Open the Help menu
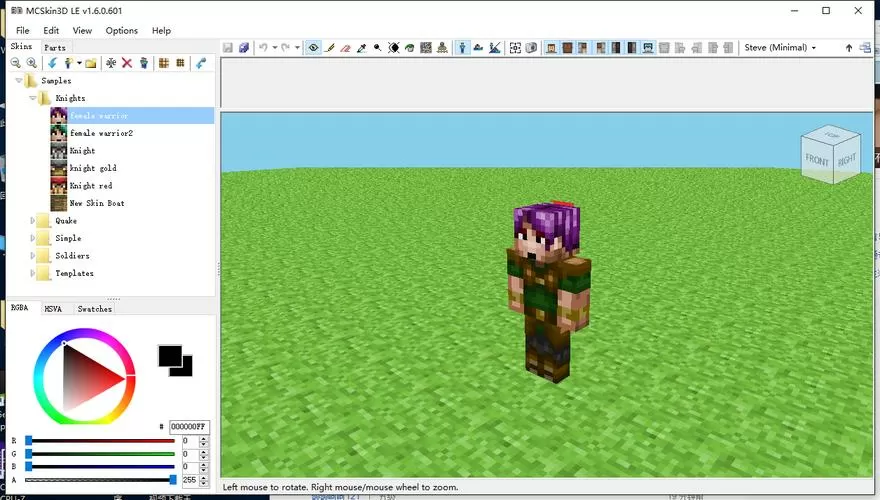The width and height of the screenshot is (880, 500). (161, 30)
